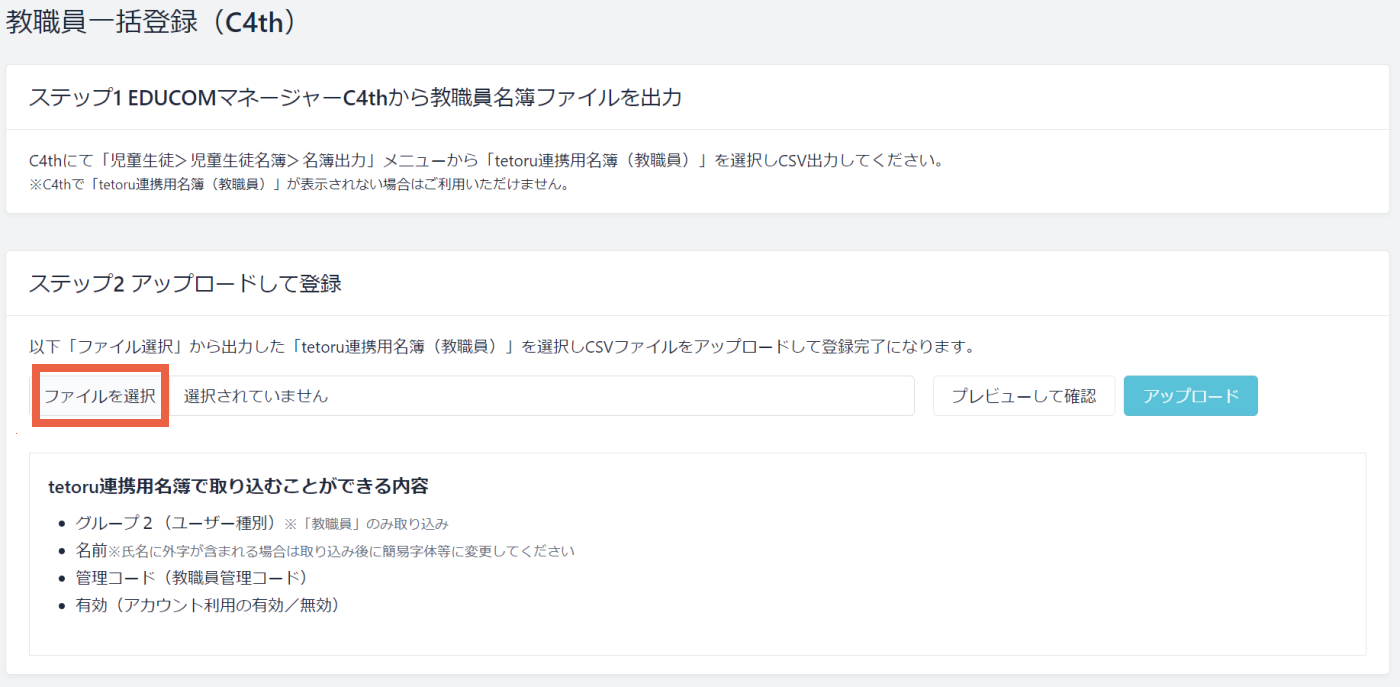Click the グループ２（ユーザー種別） list item
The width and height of the screenshot is (1400, 687).
[262, 523]
